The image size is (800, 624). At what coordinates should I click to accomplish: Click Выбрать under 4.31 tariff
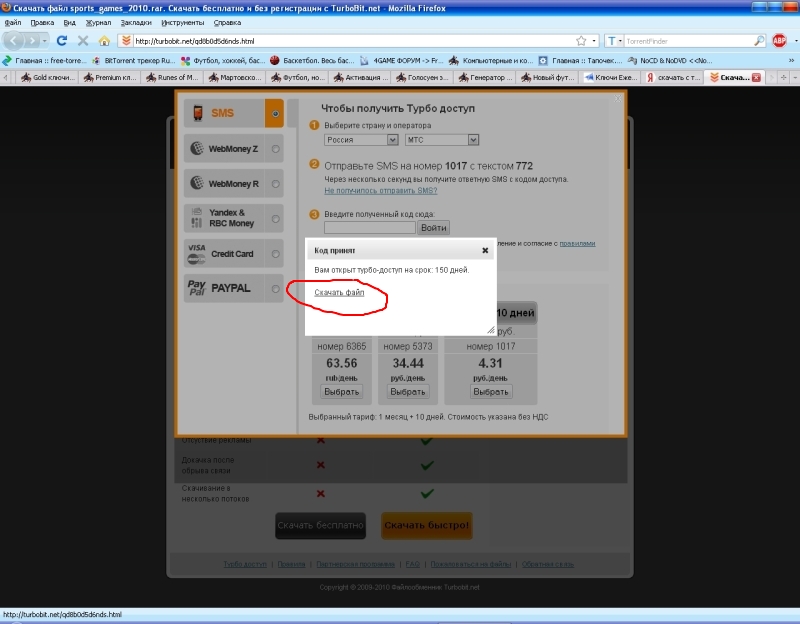click(x=490, y=392)
